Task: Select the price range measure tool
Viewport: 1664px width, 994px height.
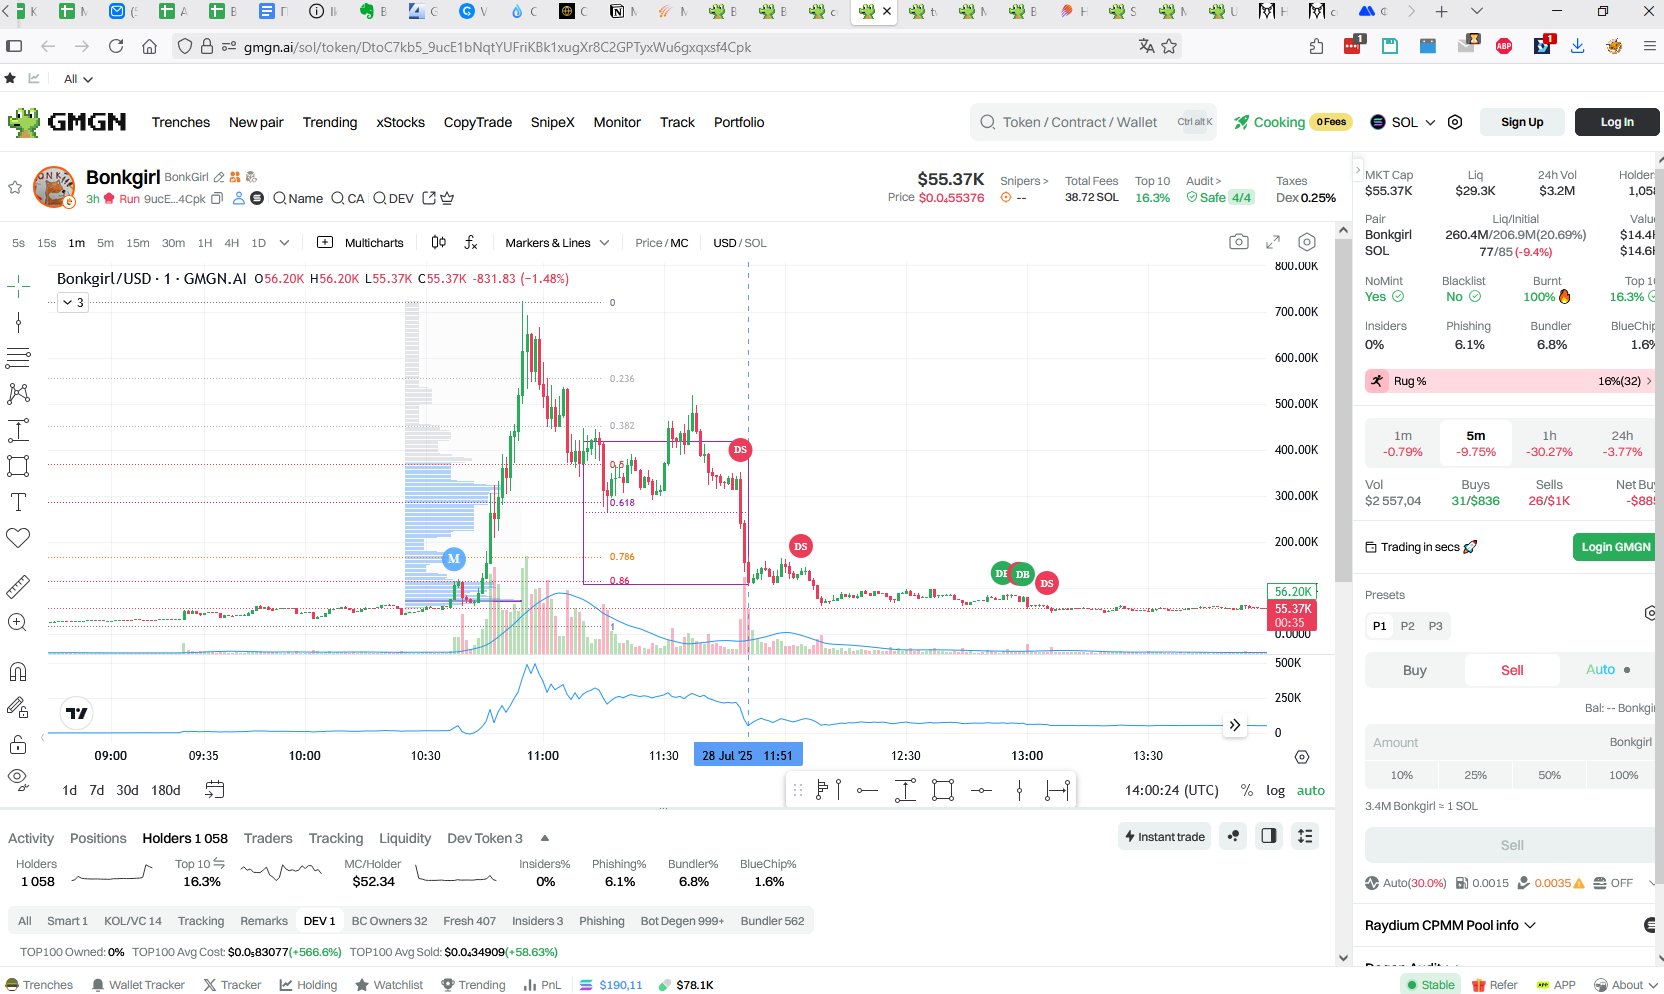Action: [18, 430]
